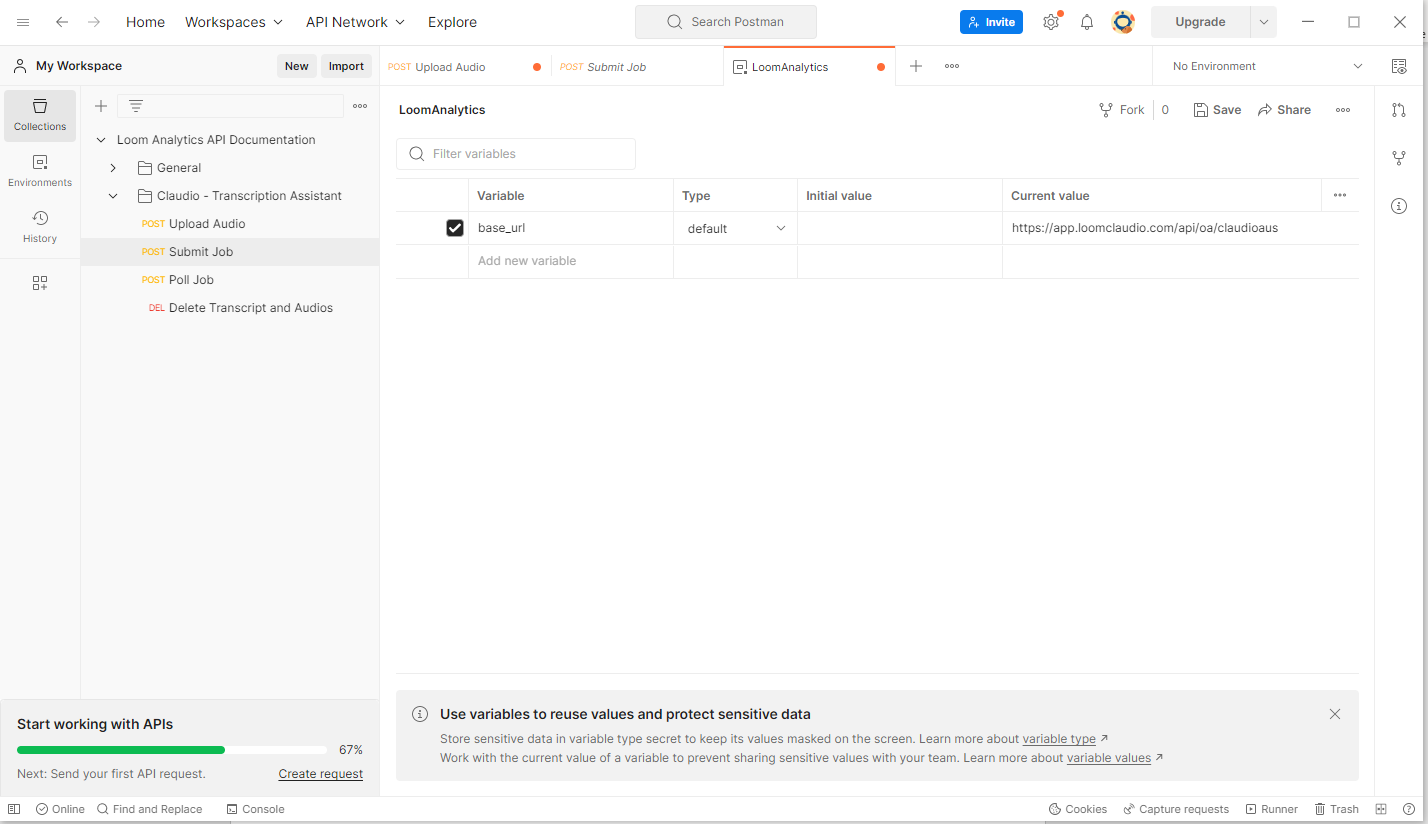Screen dimensions: 1428x824
Task: Open the Environments sidebar panel
Action: (x=40, y=171)
